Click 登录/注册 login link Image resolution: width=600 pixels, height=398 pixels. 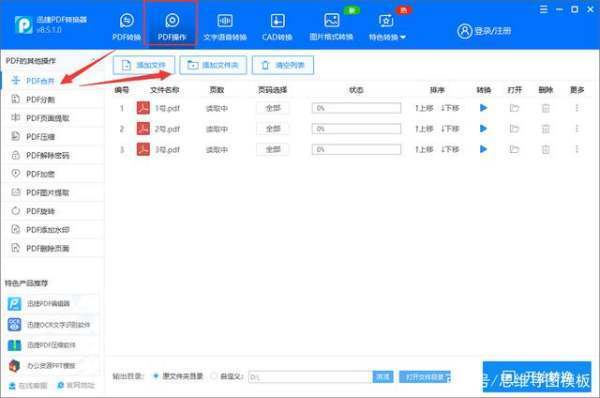[x=484, y=31]
